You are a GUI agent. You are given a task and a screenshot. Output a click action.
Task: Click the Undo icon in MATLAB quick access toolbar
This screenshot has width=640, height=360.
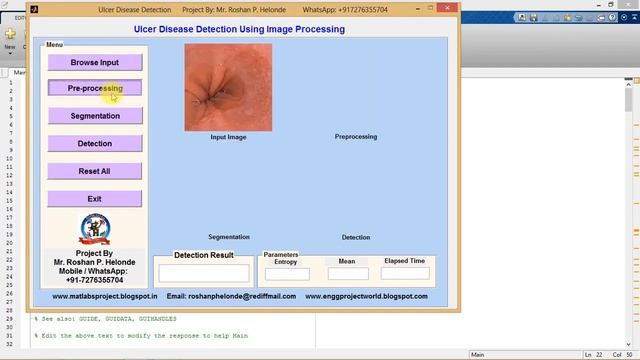pos(578,18)
